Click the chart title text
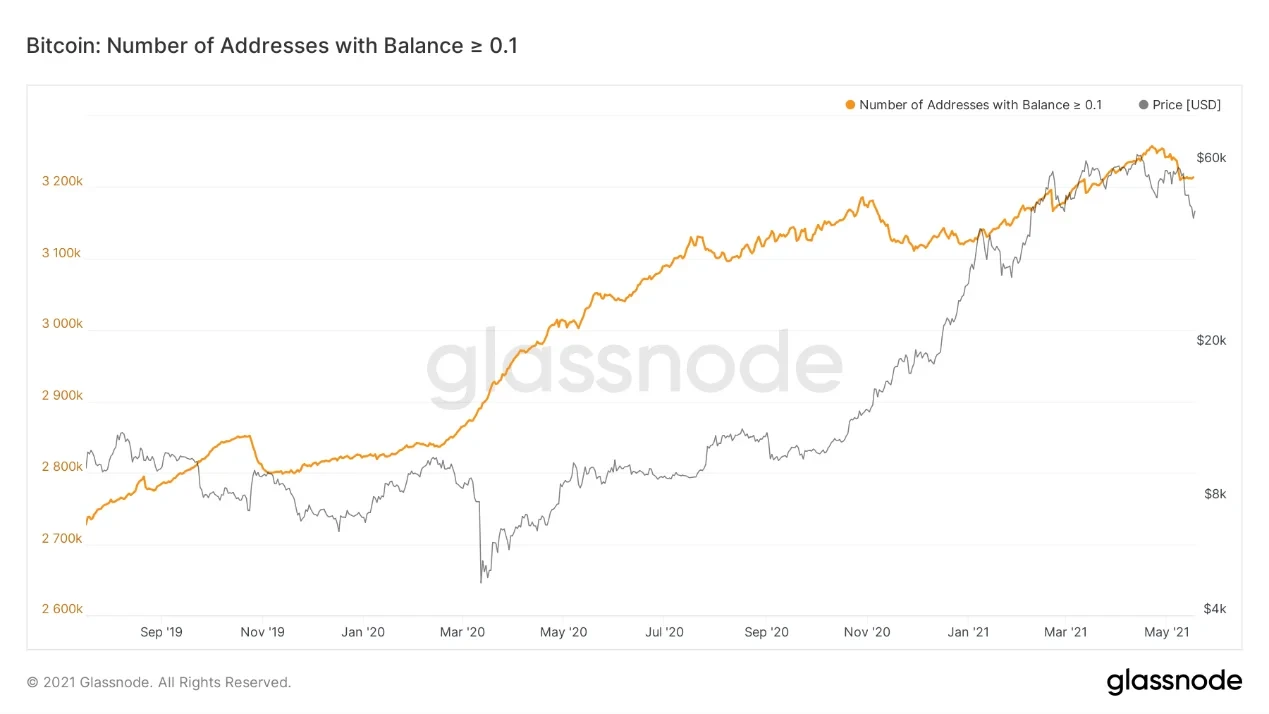 point(272,45)
